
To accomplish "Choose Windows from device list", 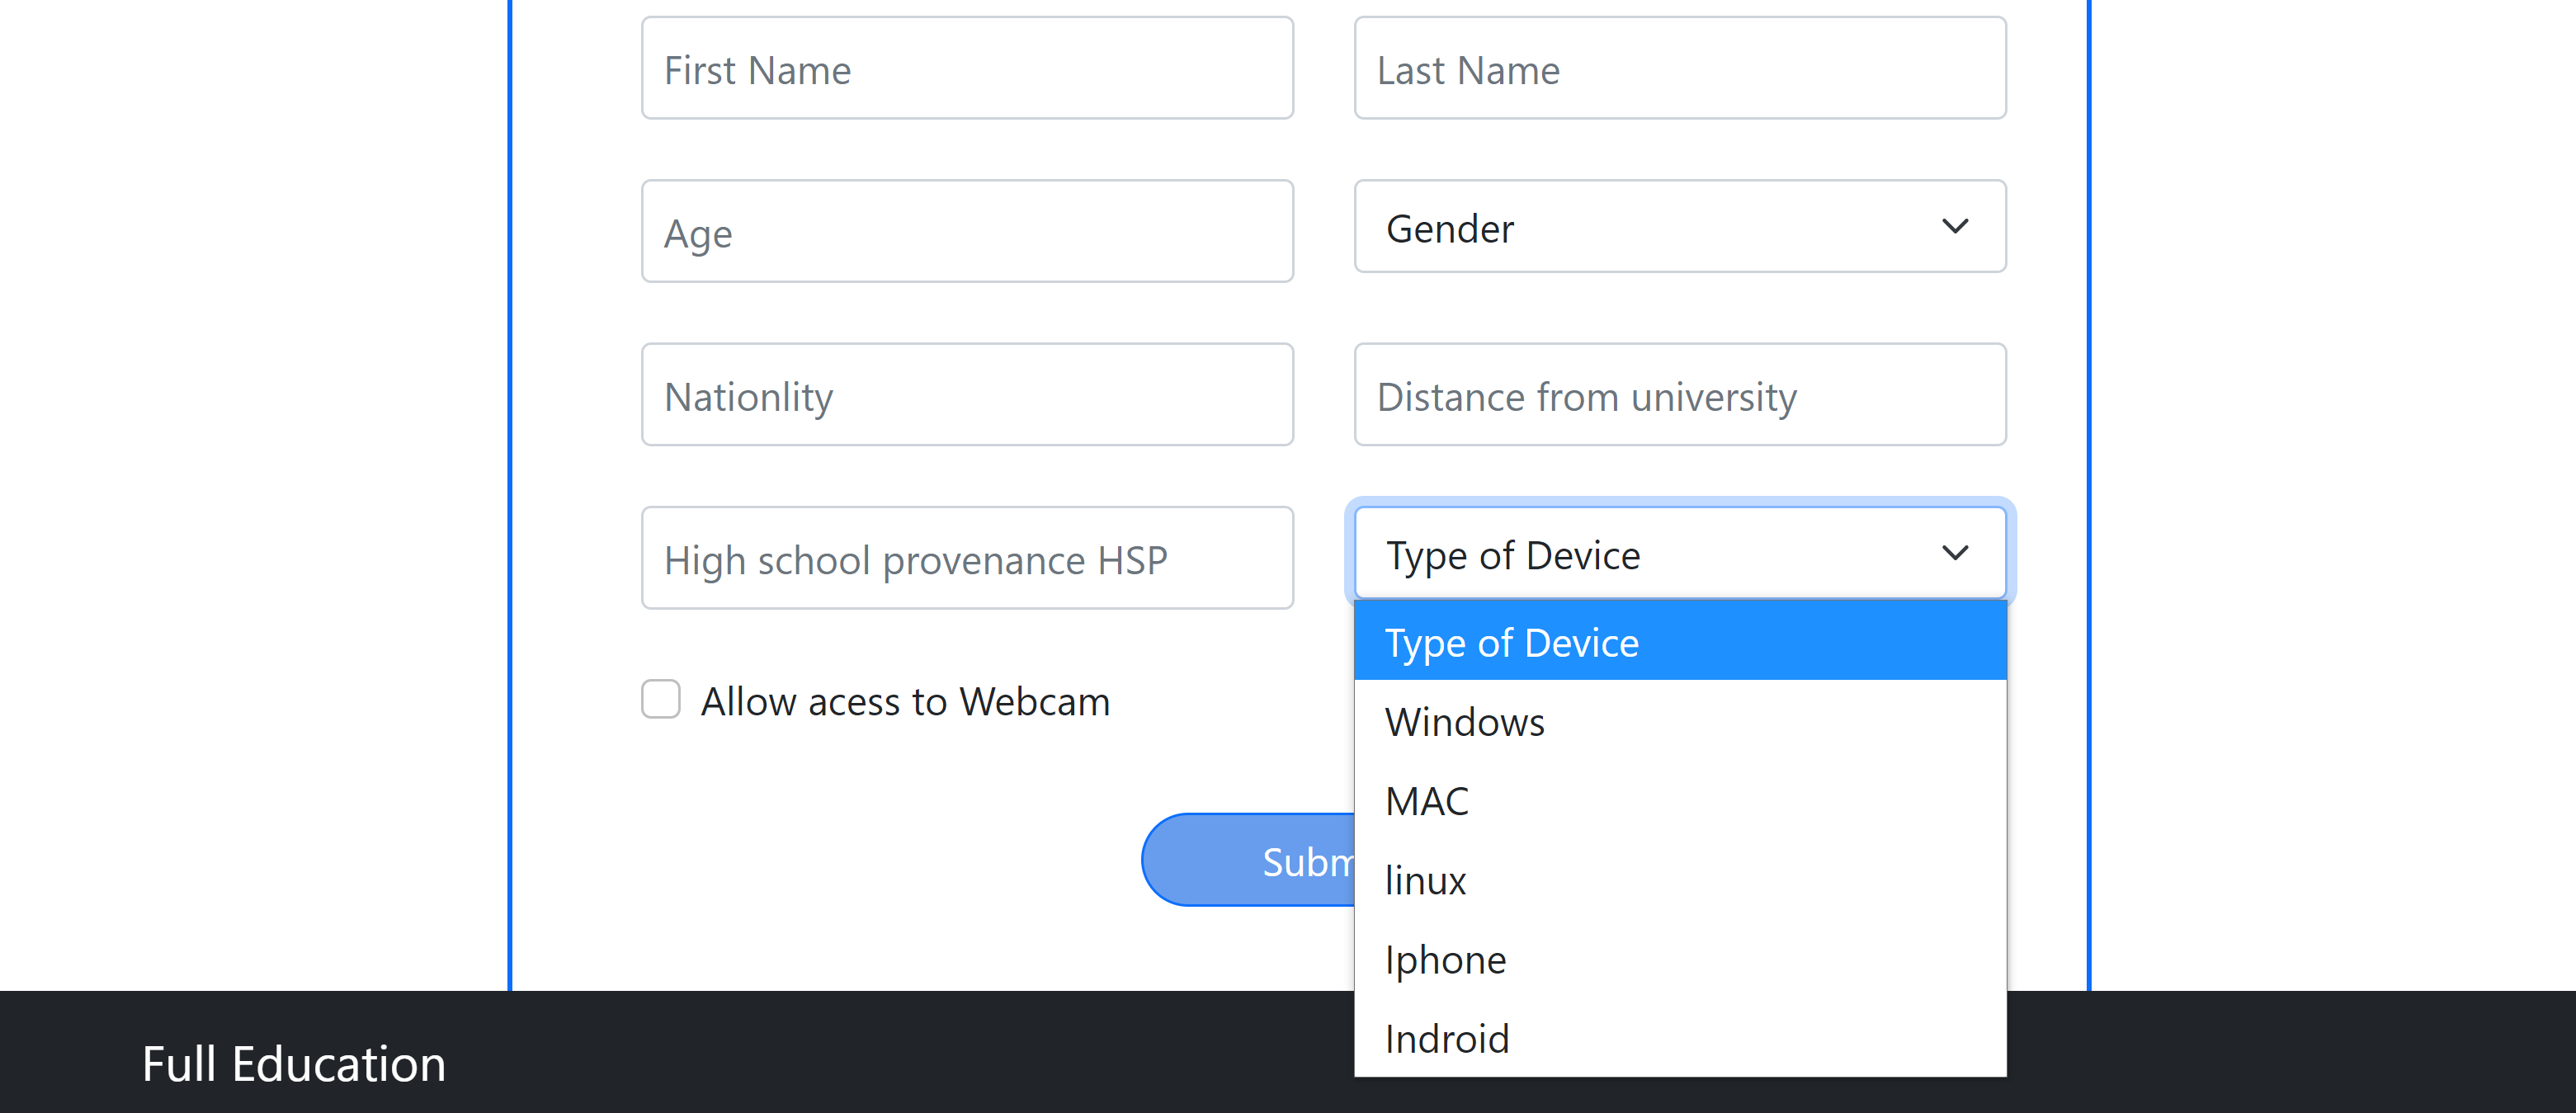I will click(x=1679, y=721).
